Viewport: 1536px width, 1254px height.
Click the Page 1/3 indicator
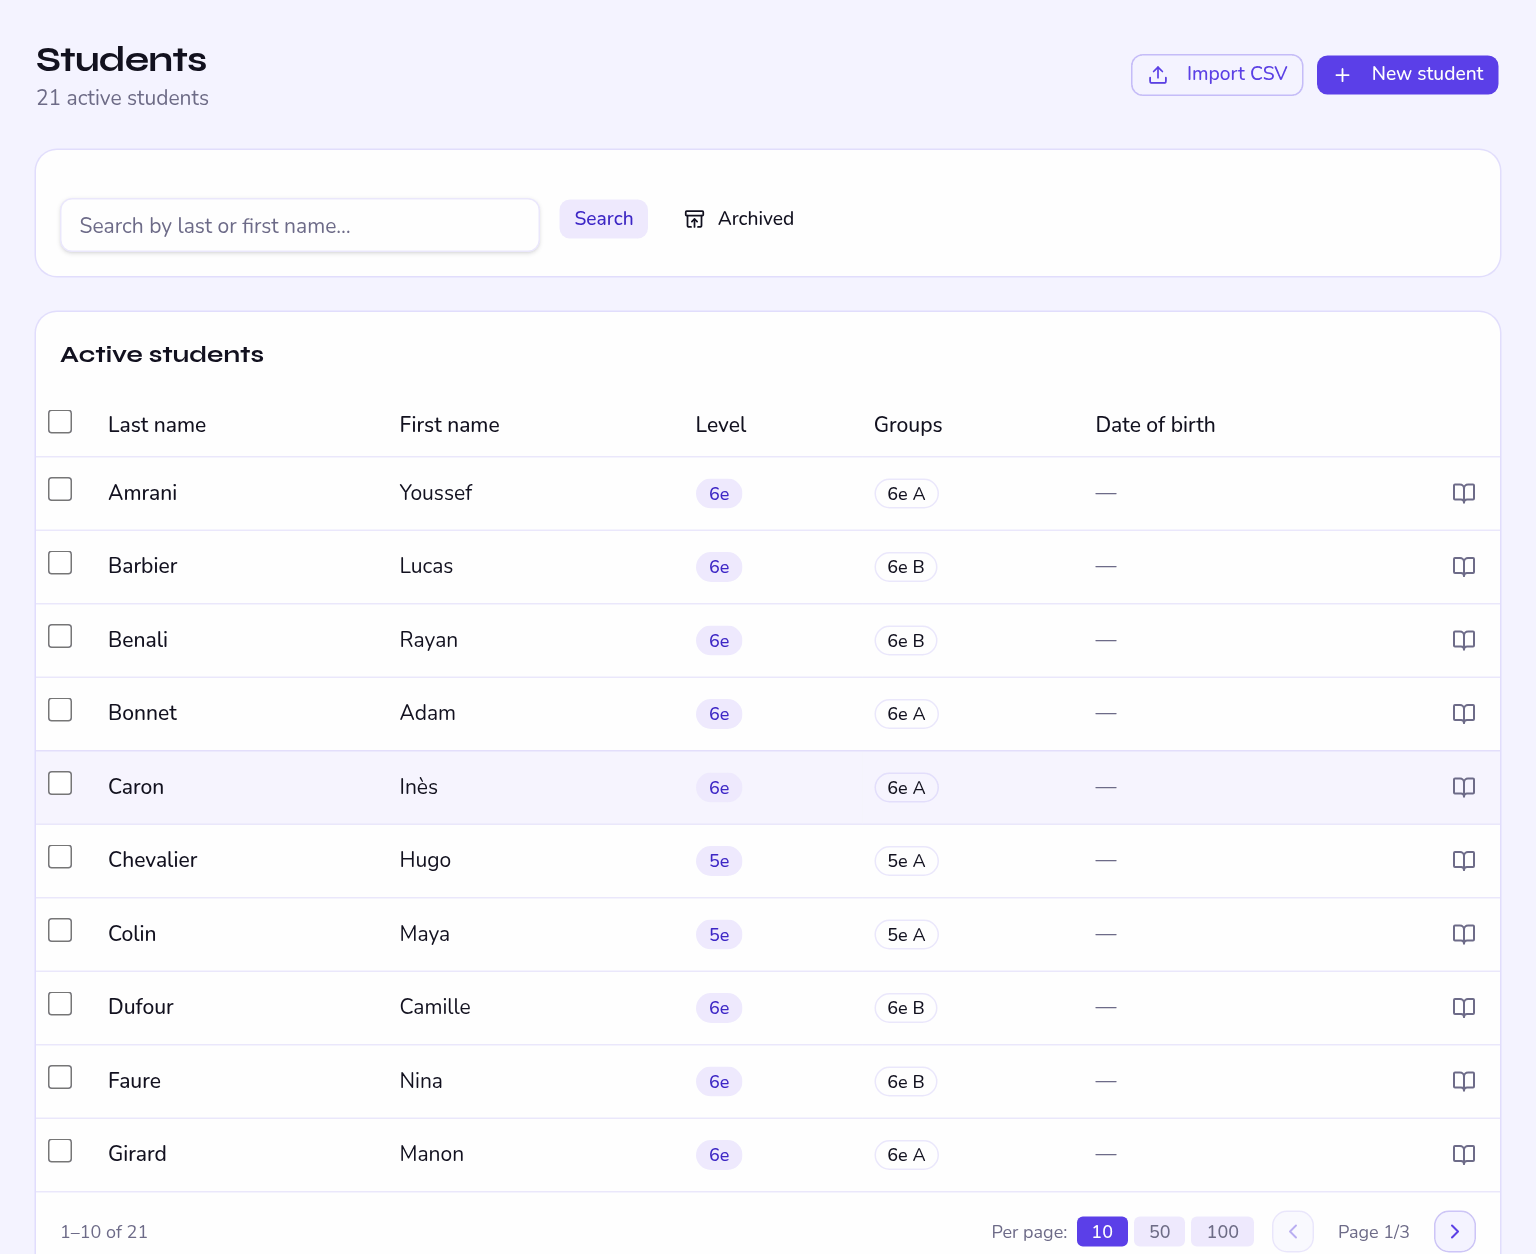[1373, 1232]
